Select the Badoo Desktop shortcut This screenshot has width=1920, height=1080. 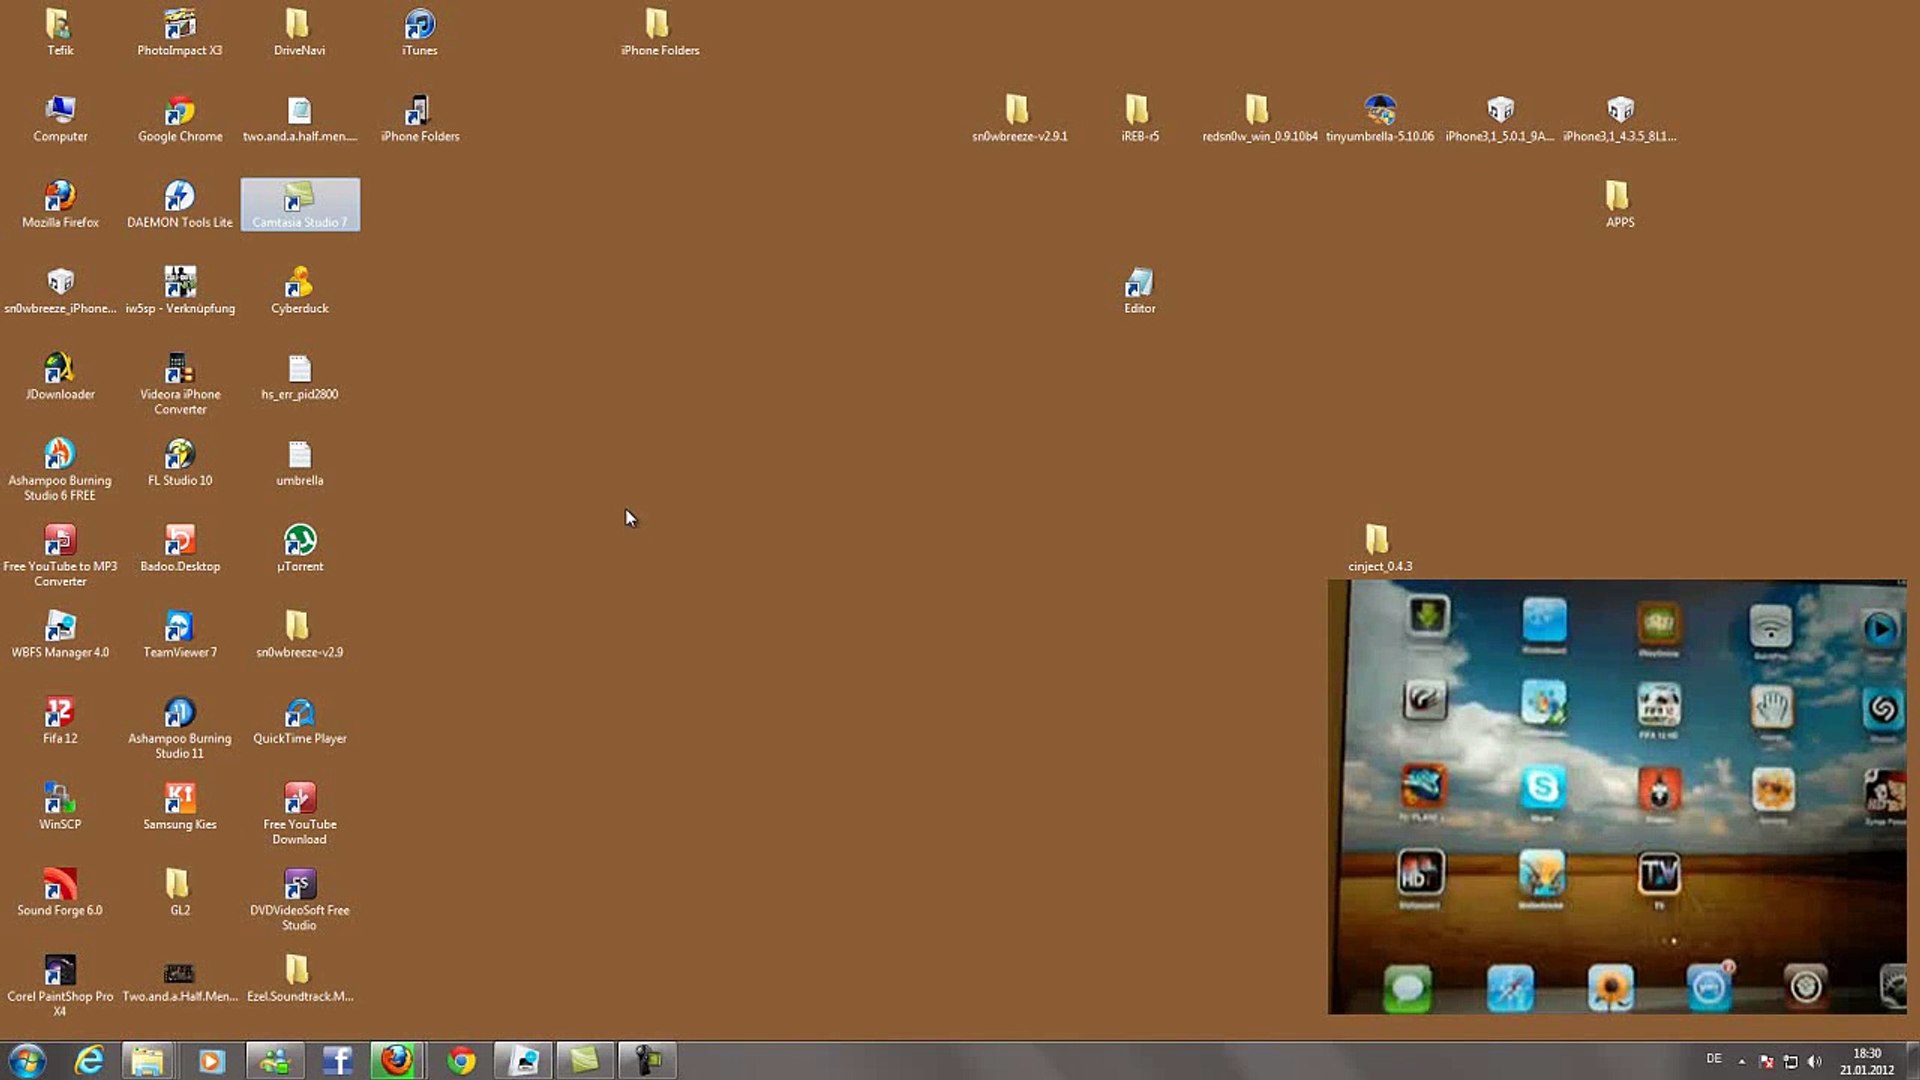180,549
